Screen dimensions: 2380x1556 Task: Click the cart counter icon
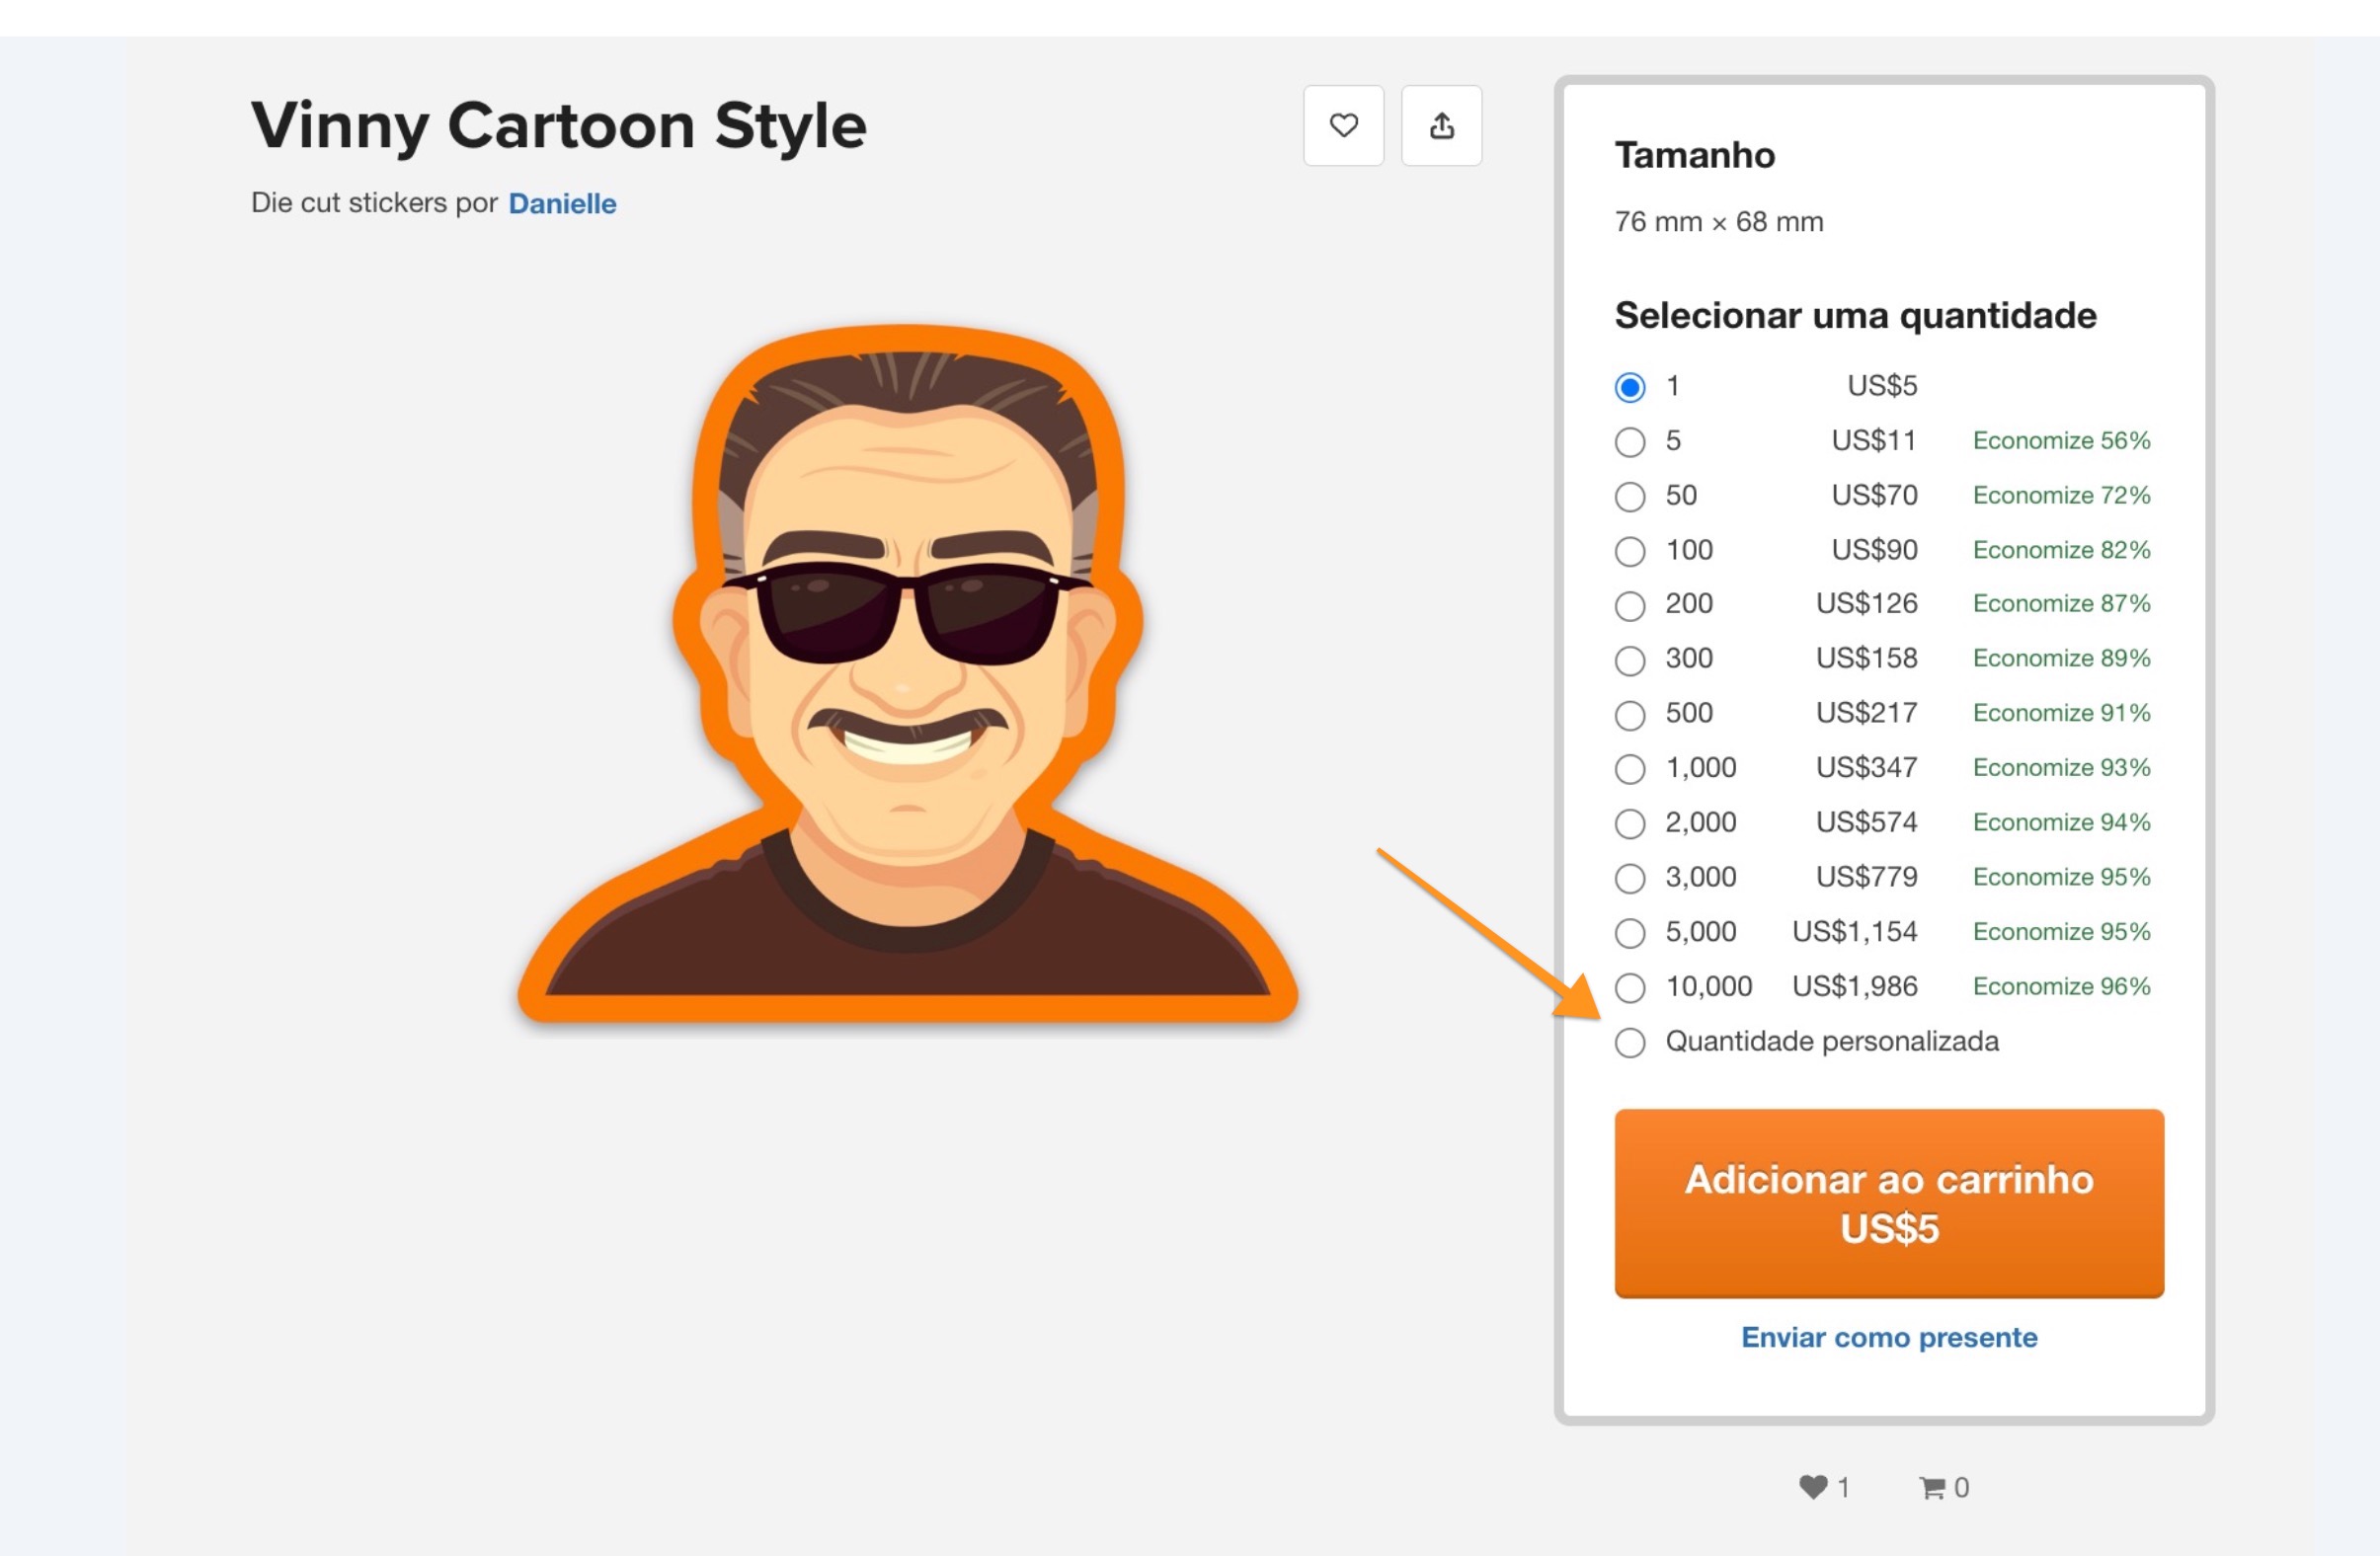point(1932,1488)
